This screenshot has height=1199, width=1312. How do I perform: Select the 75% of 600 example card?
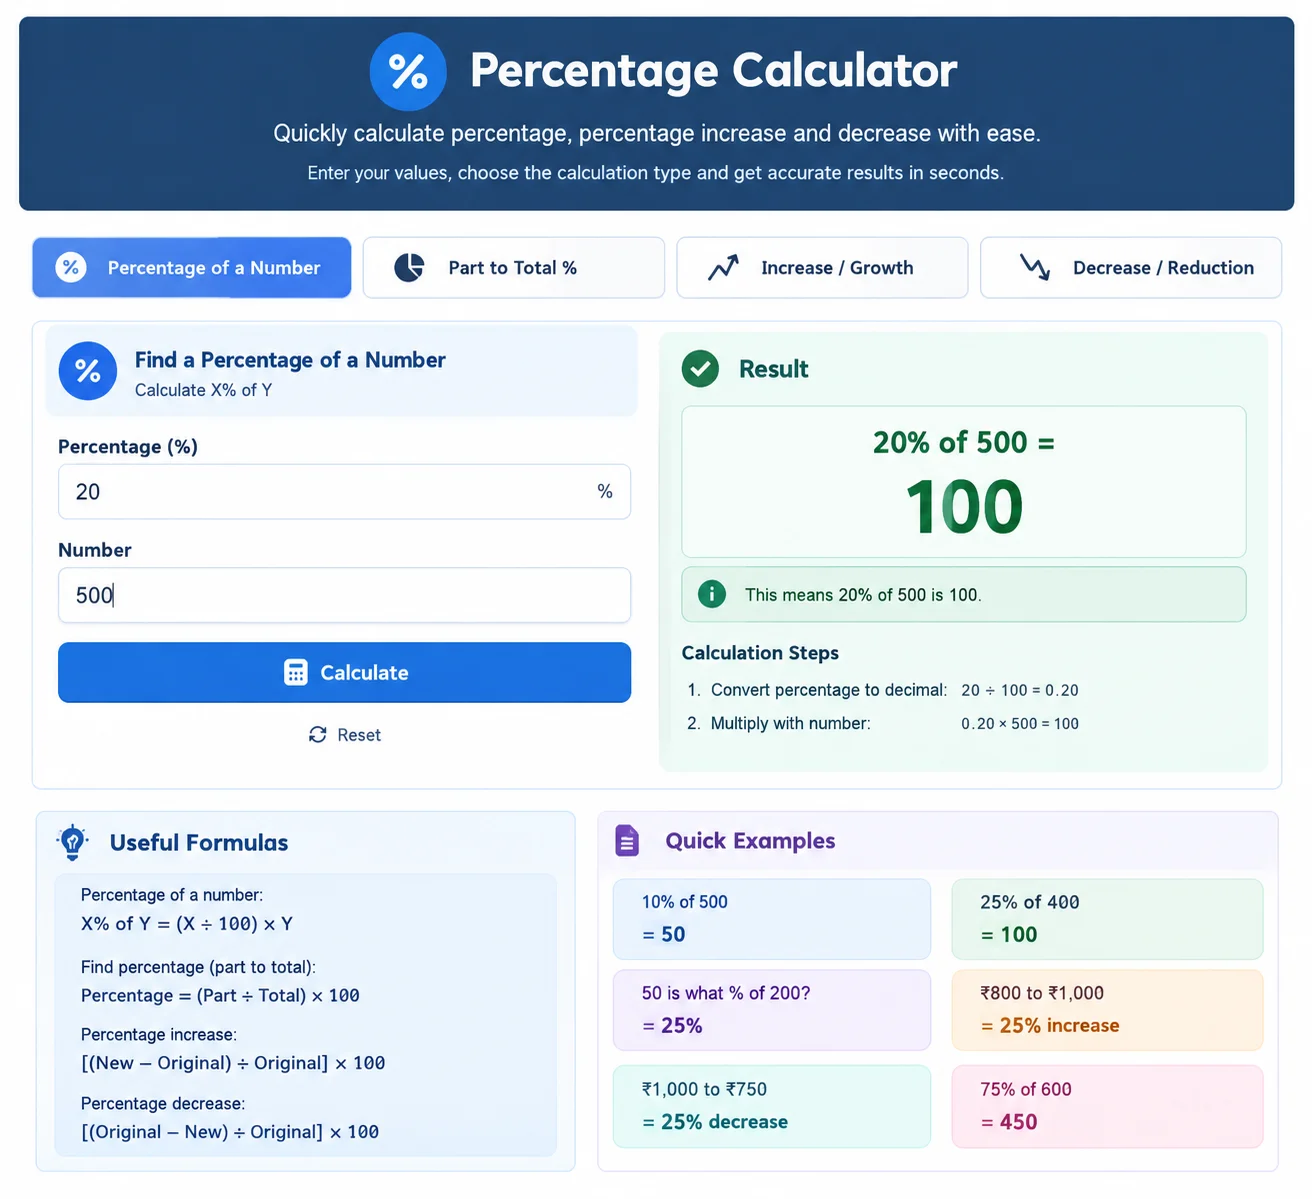pyautogui.click(x=1107, y=1106)
